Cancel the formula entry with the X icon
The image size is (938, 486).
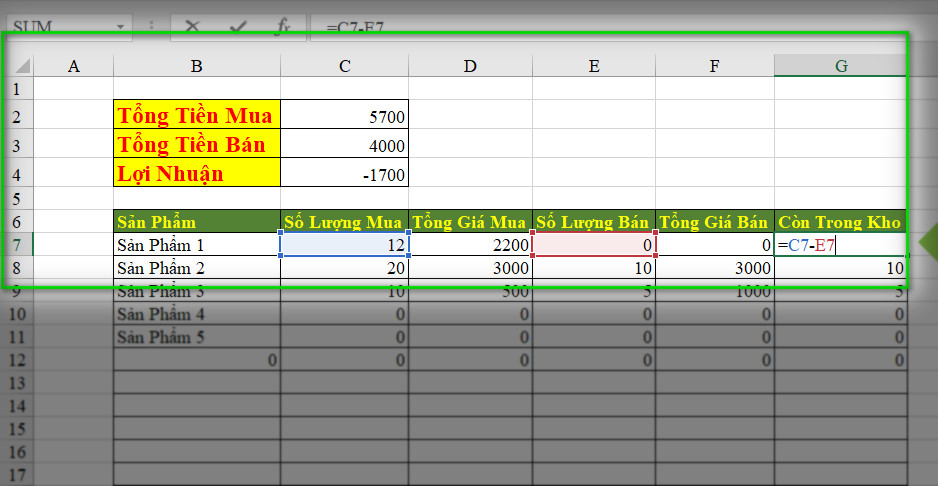pos(192,26)
